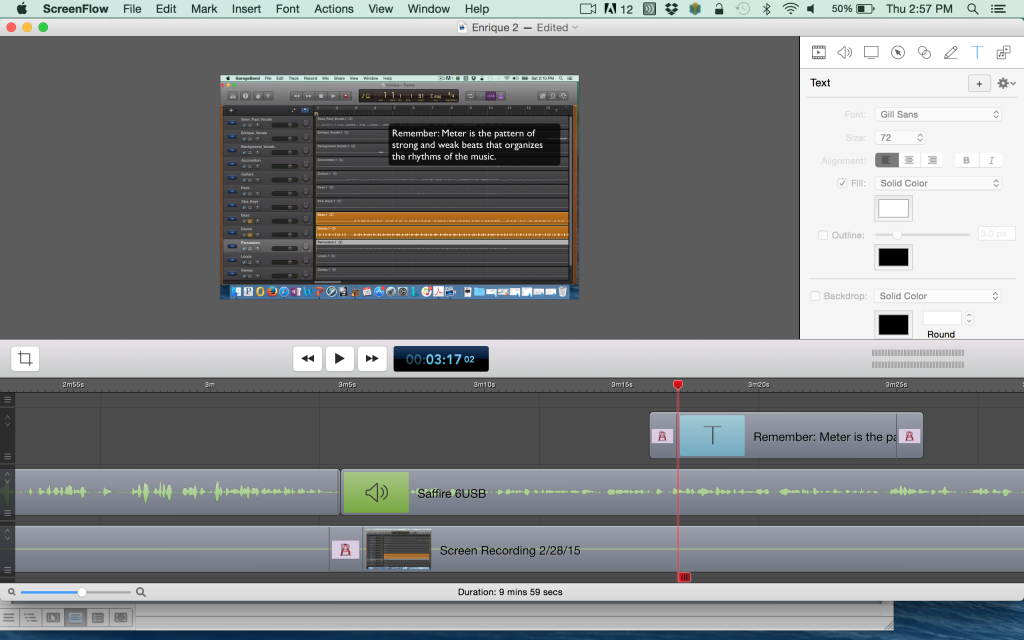Set text alignment to left

tap(886, 160)
